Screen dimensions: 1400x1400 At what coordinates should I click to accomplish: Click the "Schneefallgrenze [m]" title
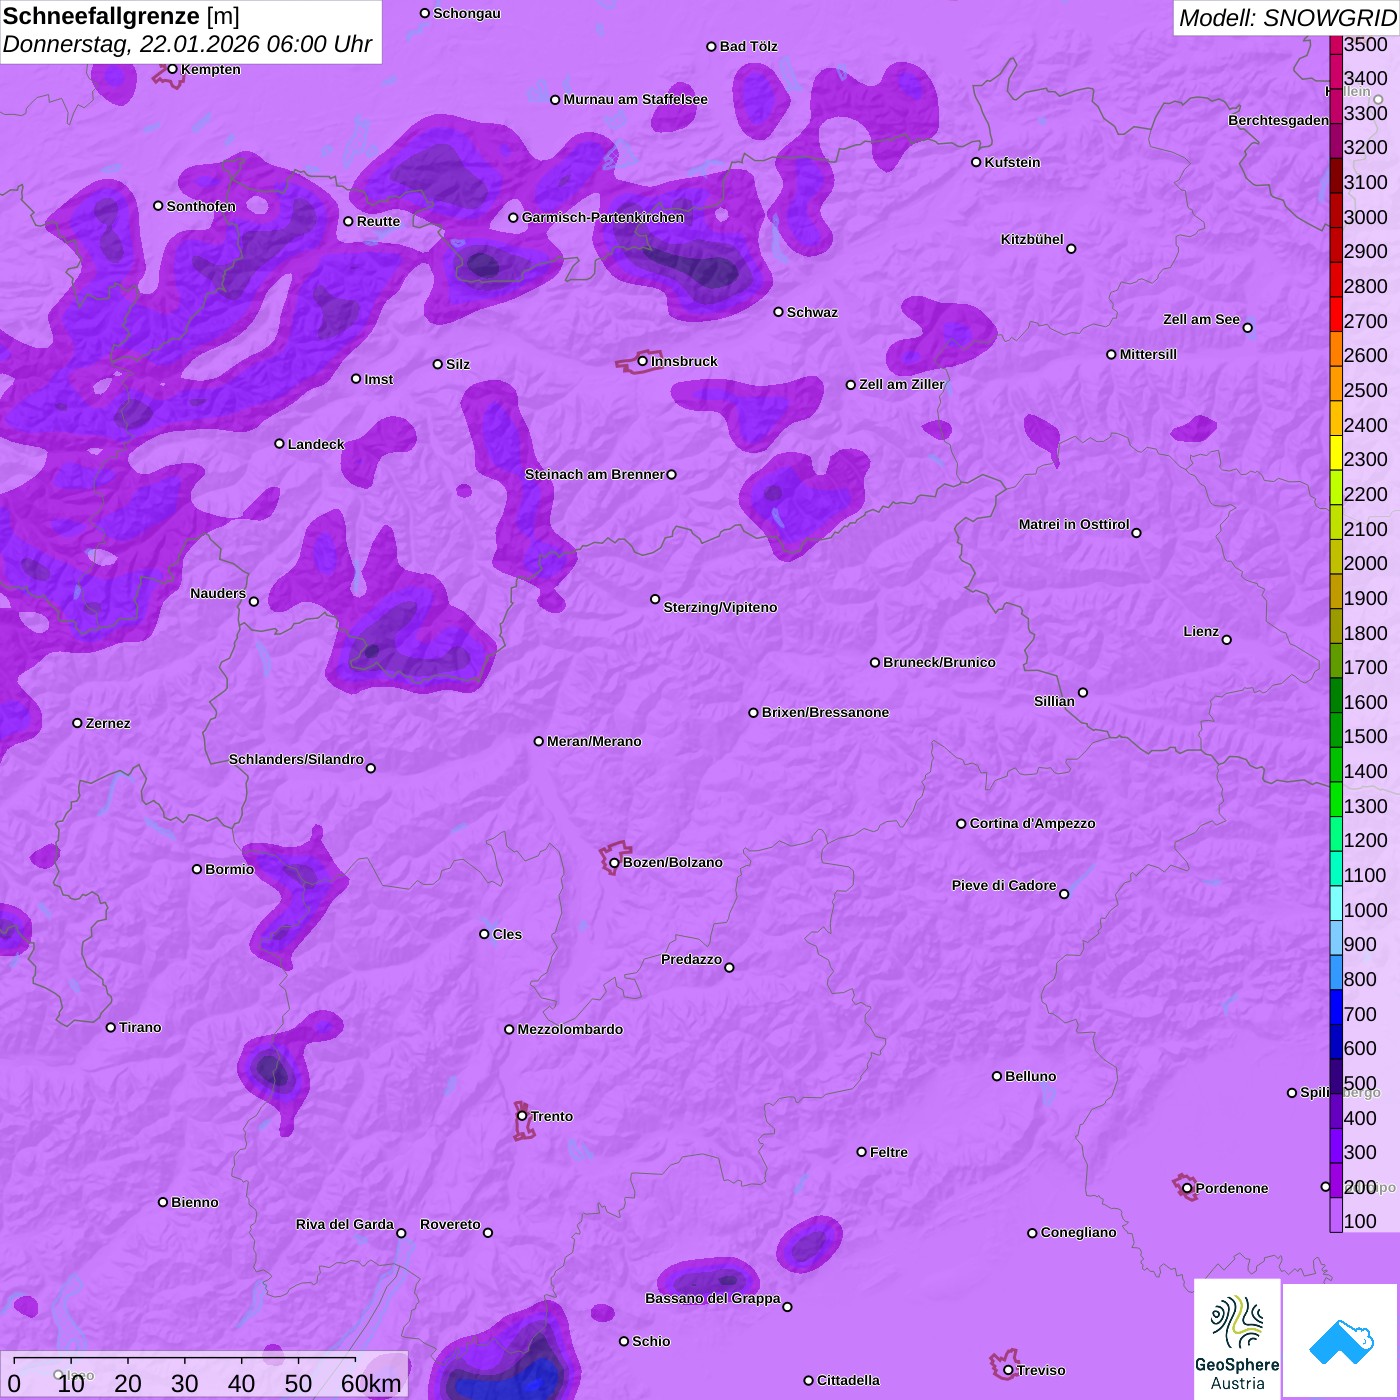pos(121,17)
